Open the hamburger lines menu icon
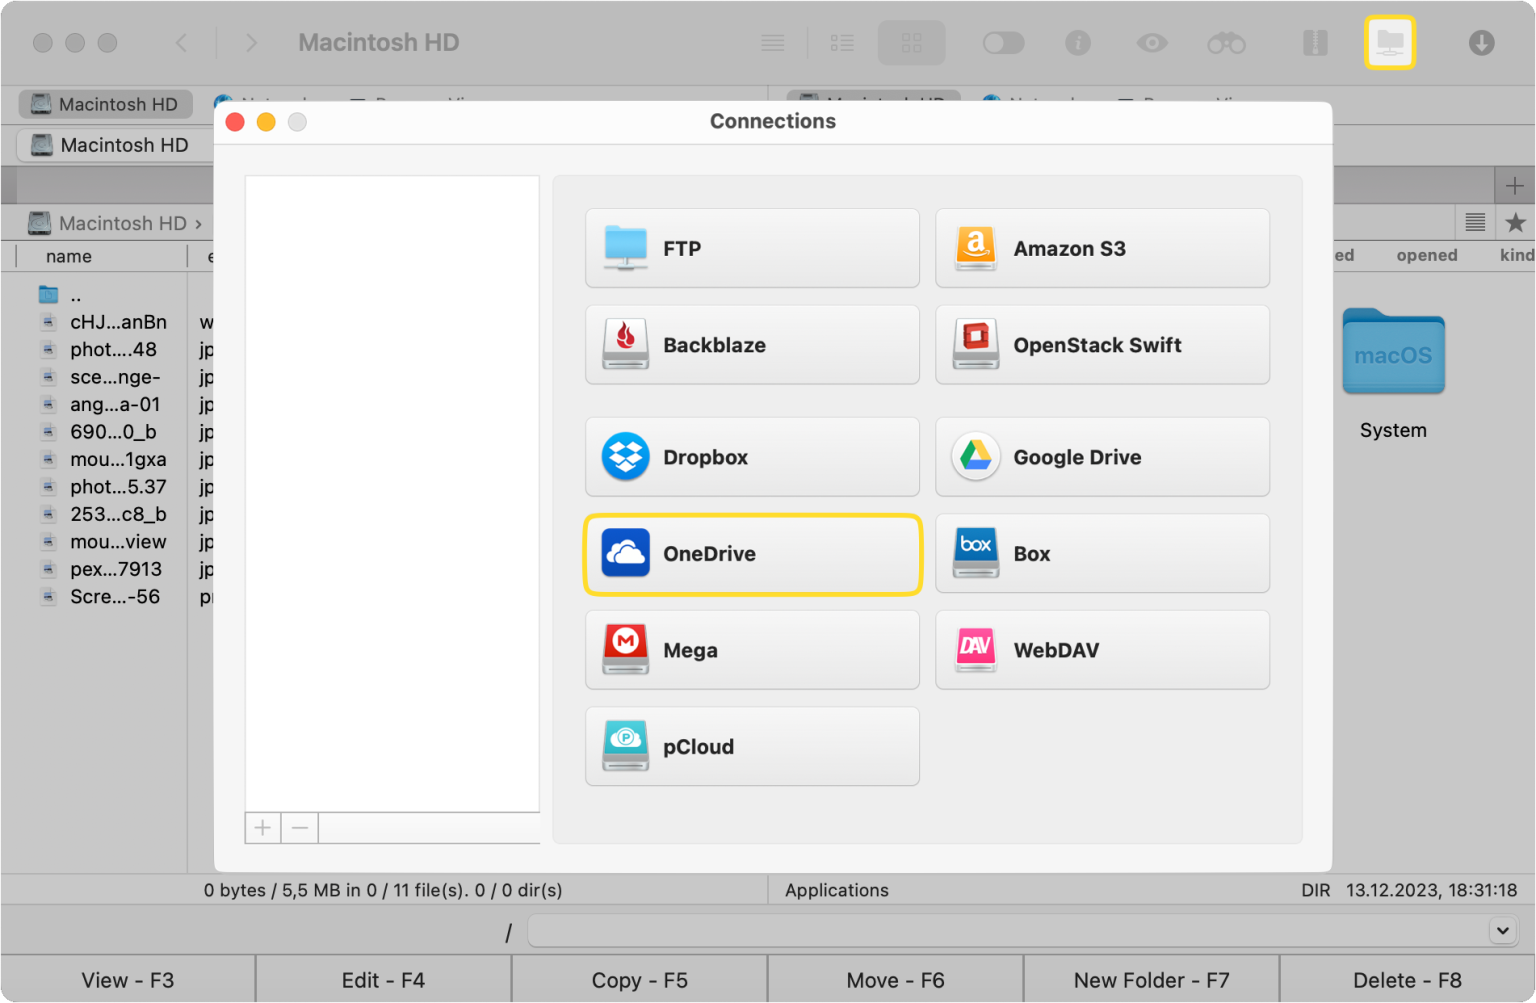1536x1003 pixels. click(x=772, y=42)
